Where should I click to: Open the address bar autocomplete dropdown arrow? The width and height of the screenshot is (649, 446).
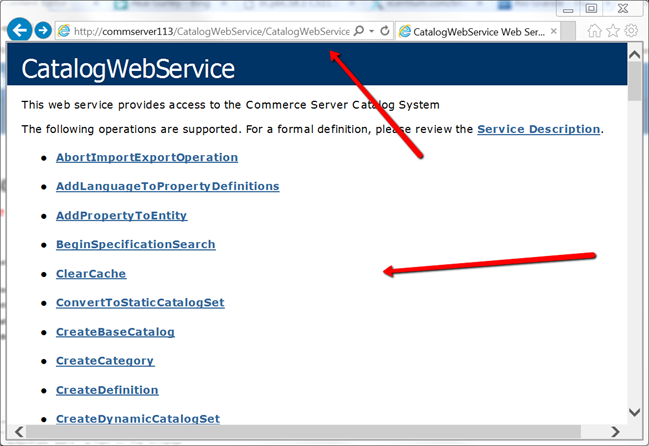[x=371, y=31]
